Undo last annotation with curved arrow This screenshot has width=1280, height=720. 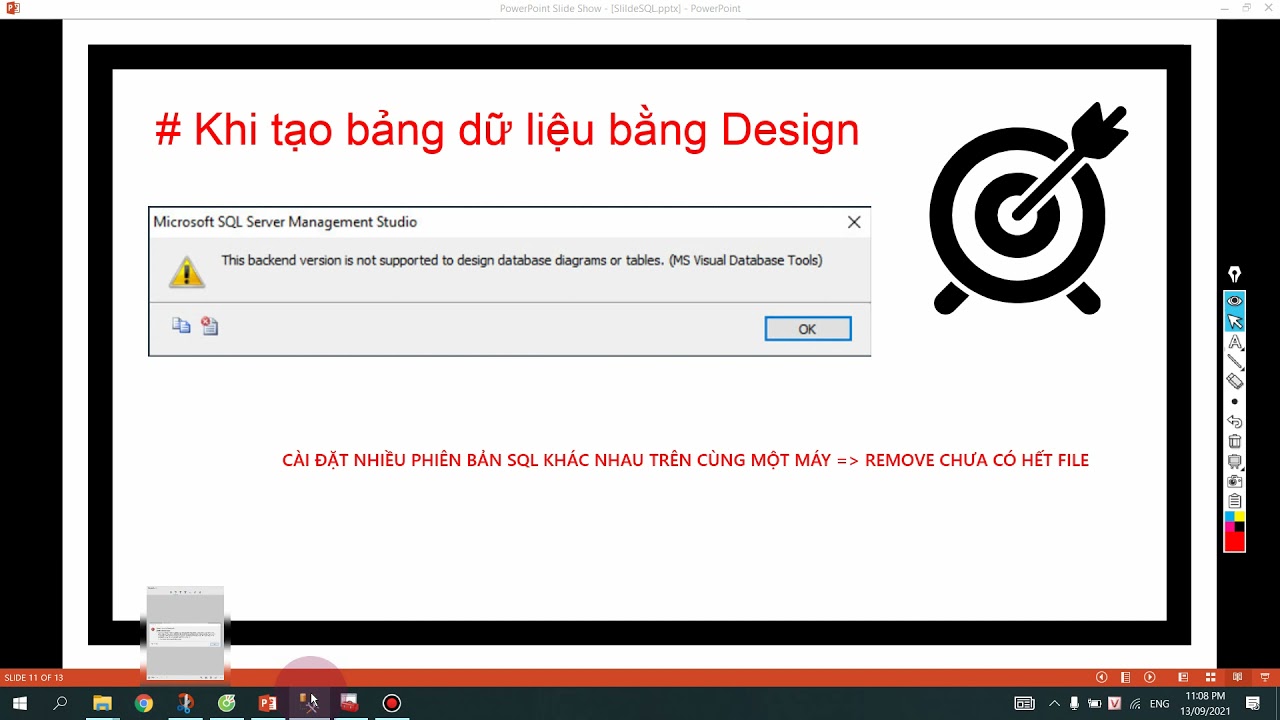[1234, 421]
